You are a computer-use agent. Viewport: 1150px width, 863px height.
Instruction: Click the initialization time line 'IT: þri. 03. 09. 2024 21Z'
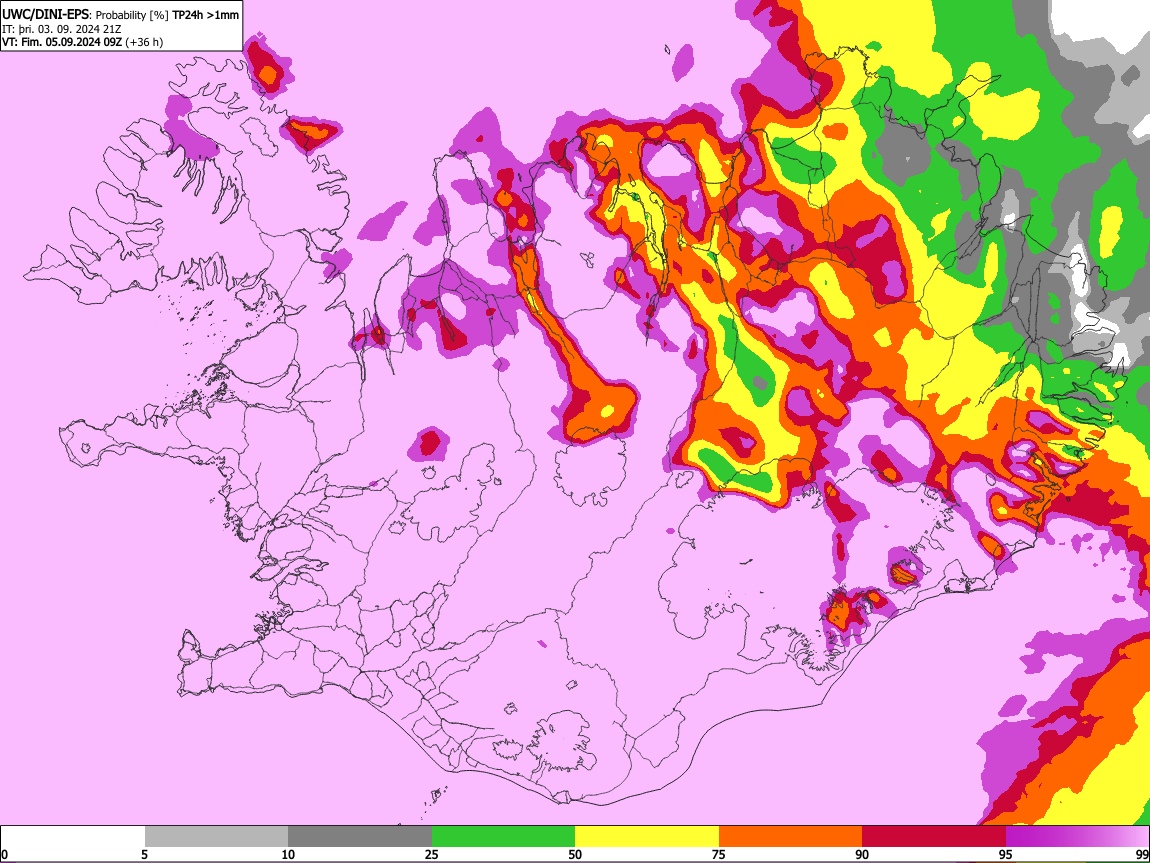[62, 29]
